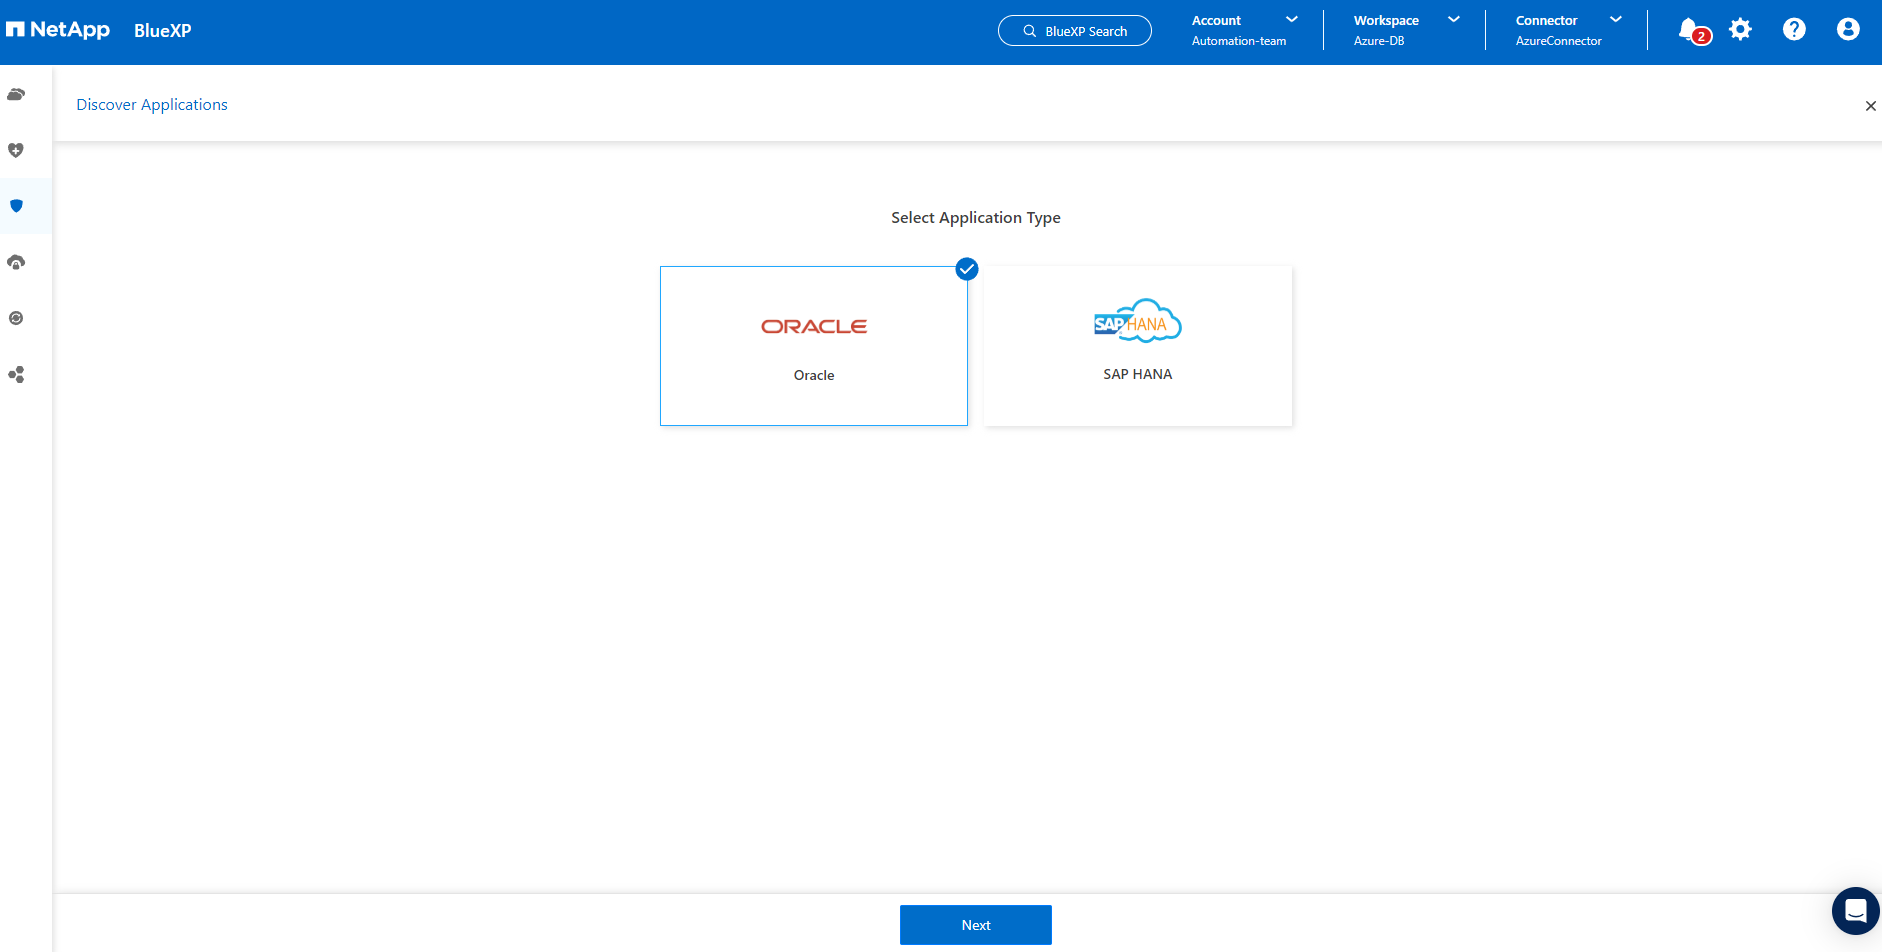The width and height of the screenshot is (1882, 952).
Task: Click the Next button
Action: tap(975, 925)
